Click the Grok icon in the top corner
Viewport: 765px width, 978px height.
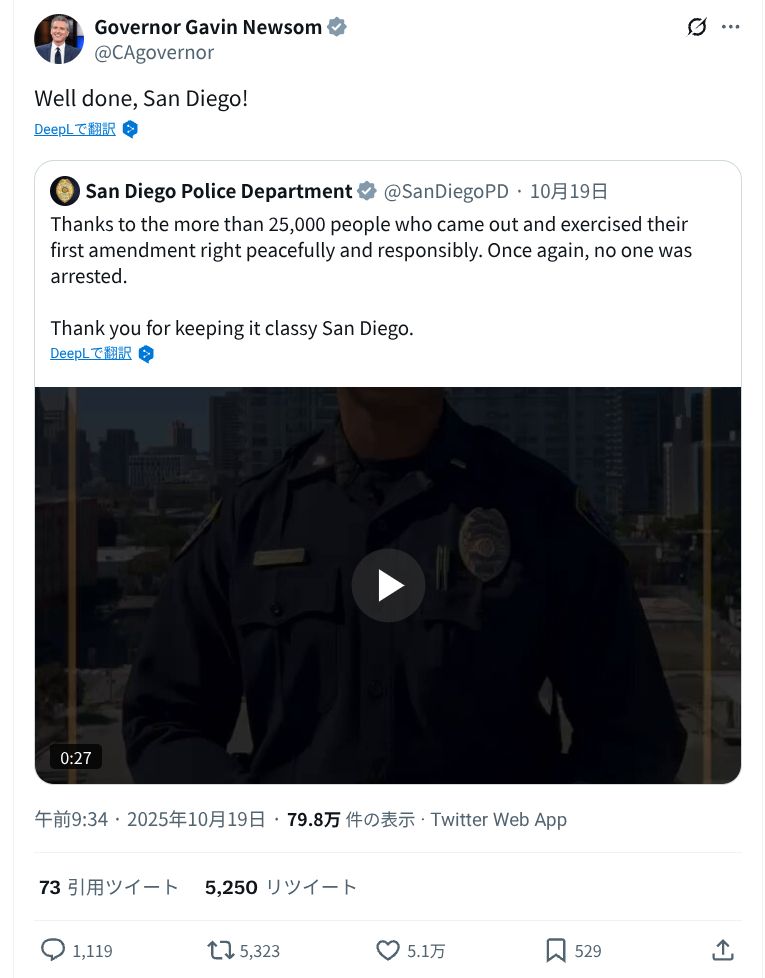[696, 27]
